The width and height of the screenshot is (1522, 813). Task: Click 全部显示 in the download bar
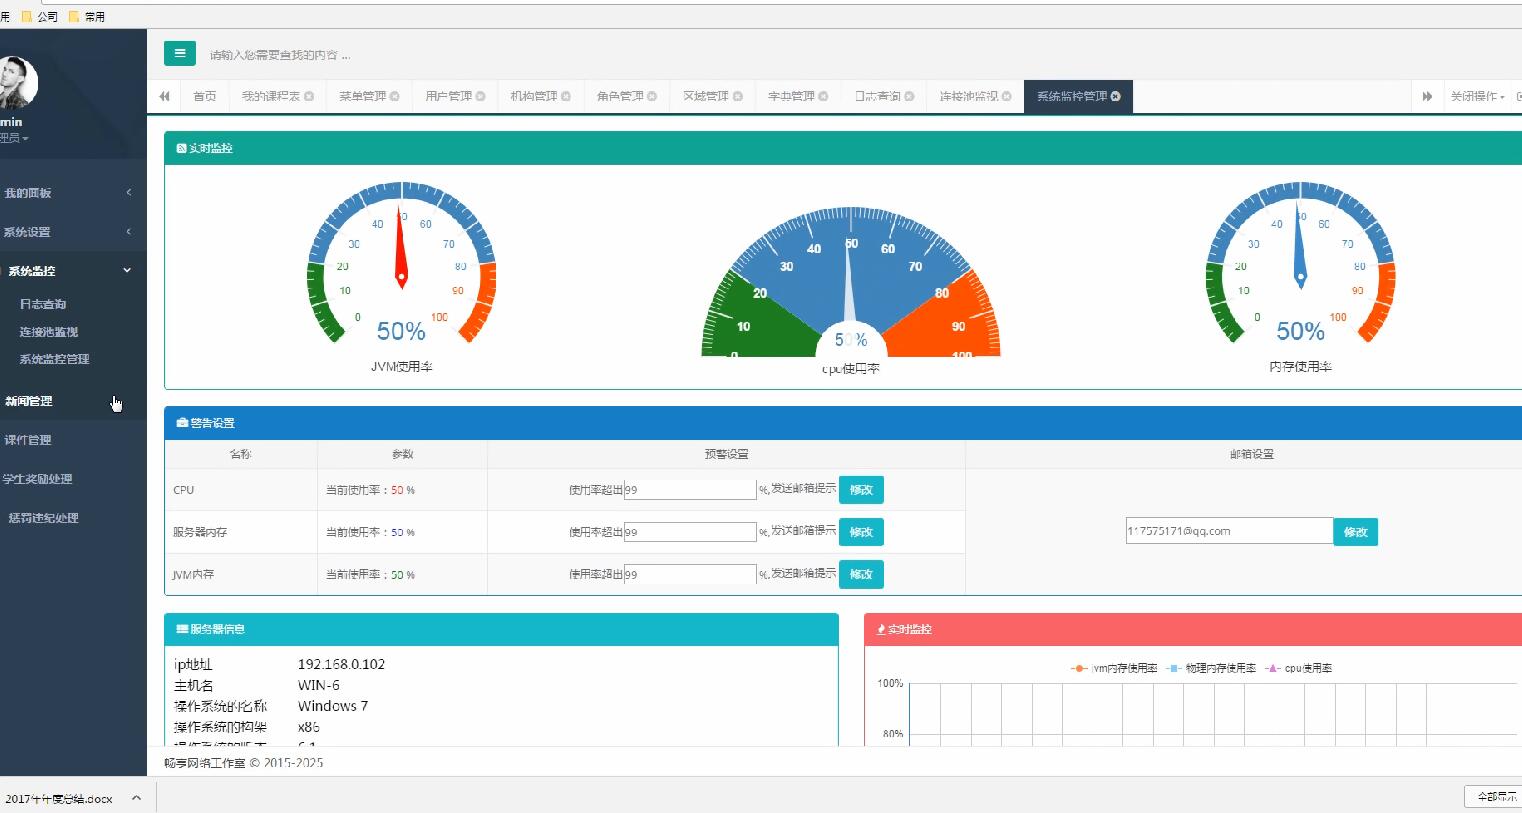coord(1495,797)
